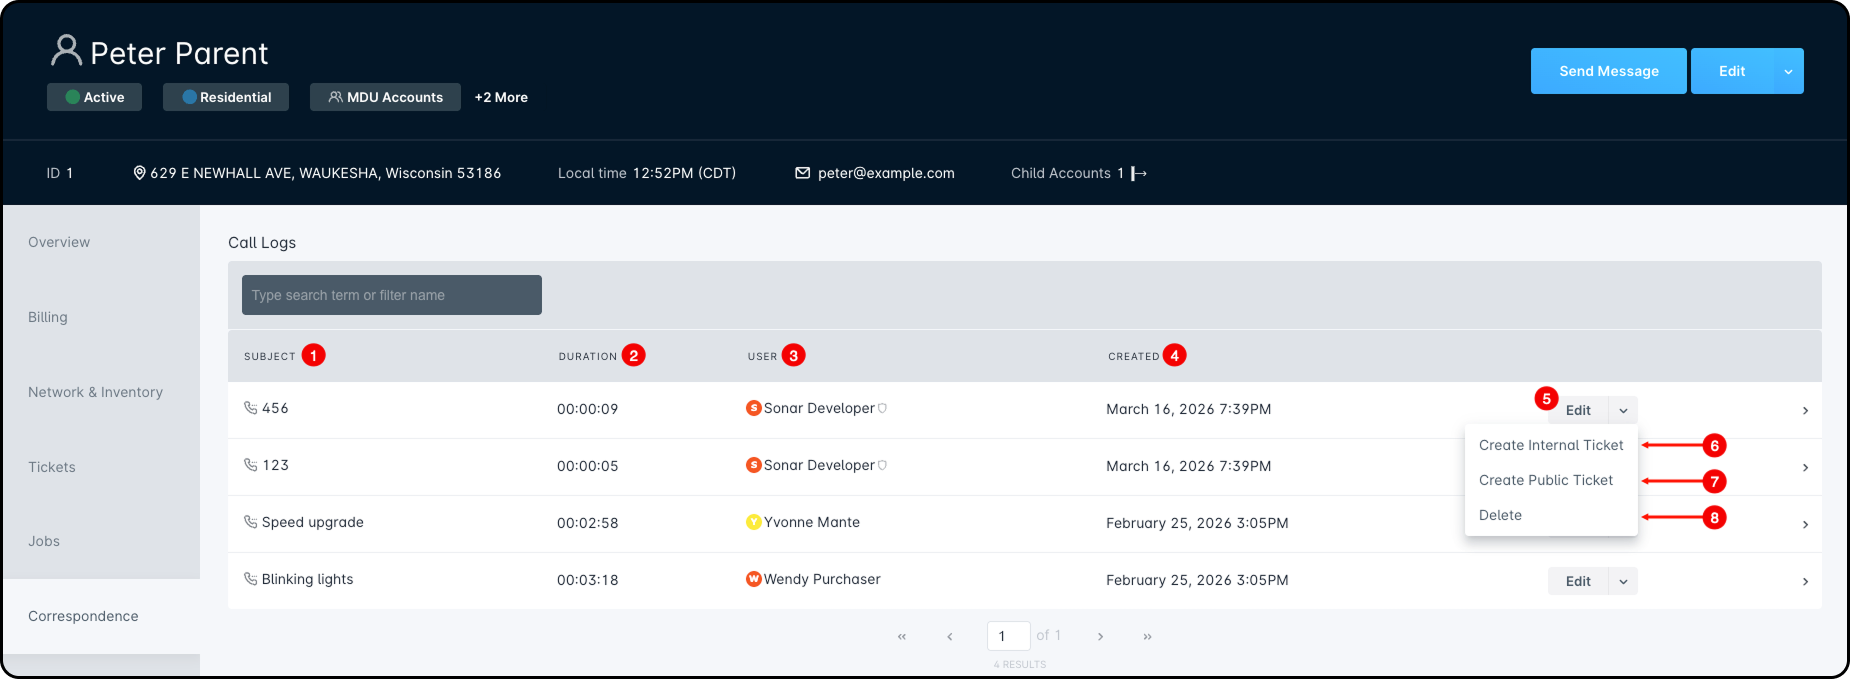
Task: Click the location pin icon by address
Action: [x=140, y=173]
